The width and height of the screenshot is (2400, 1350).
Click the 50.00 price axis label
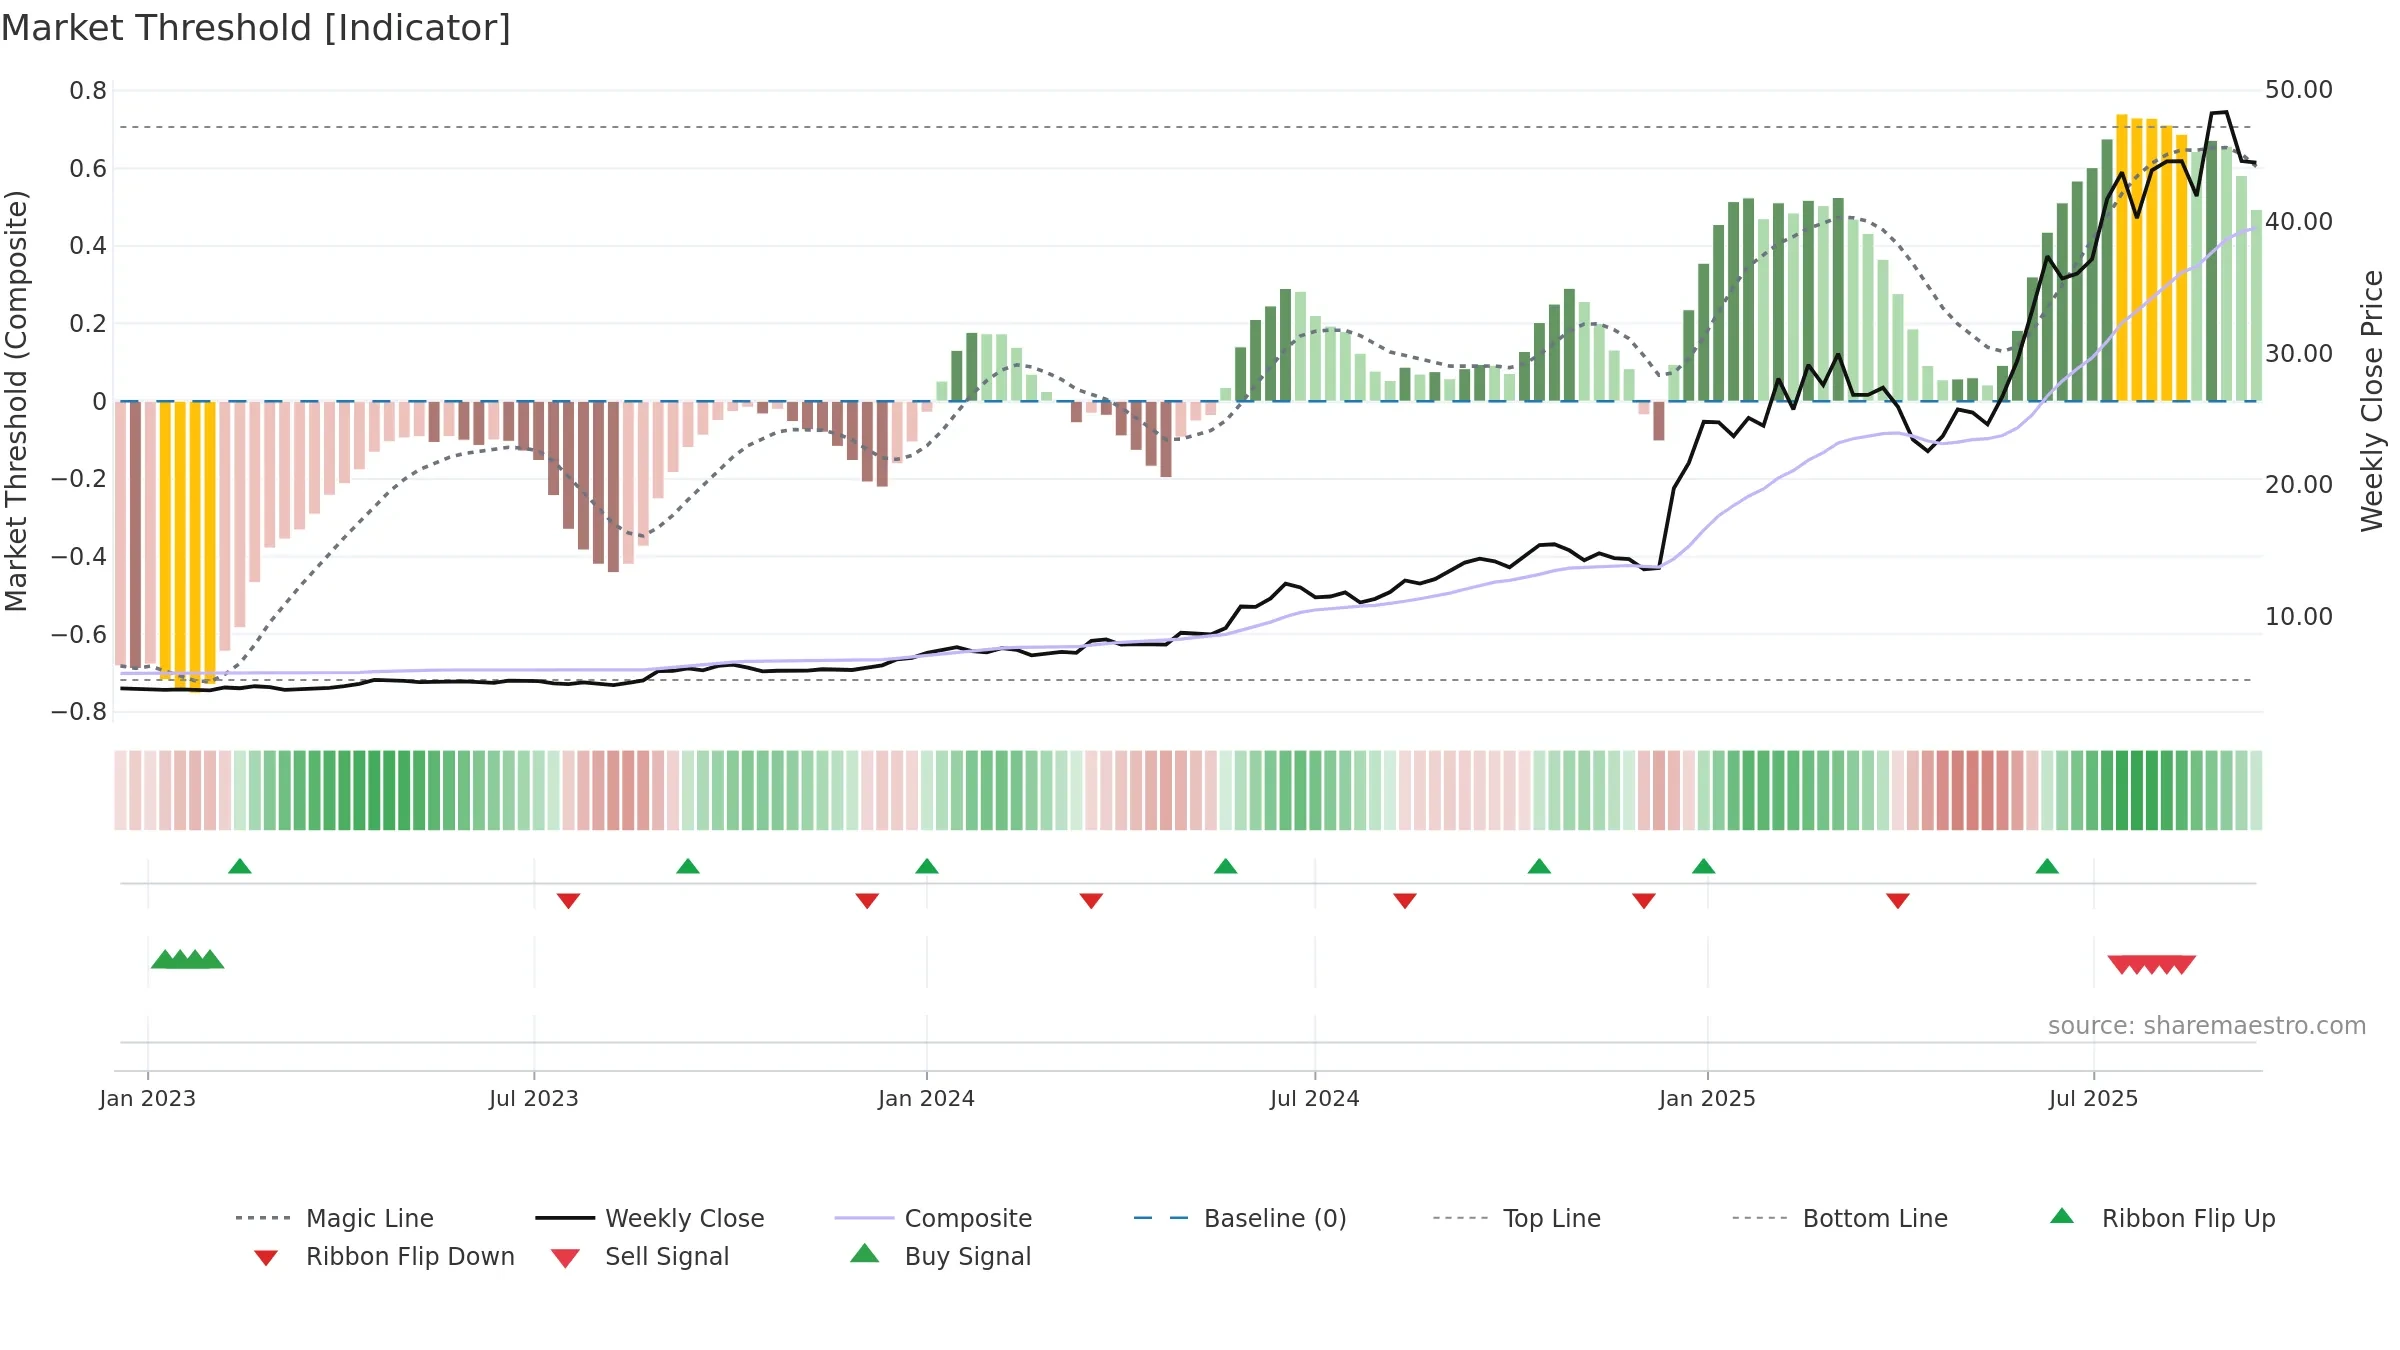pos(2299,90)
